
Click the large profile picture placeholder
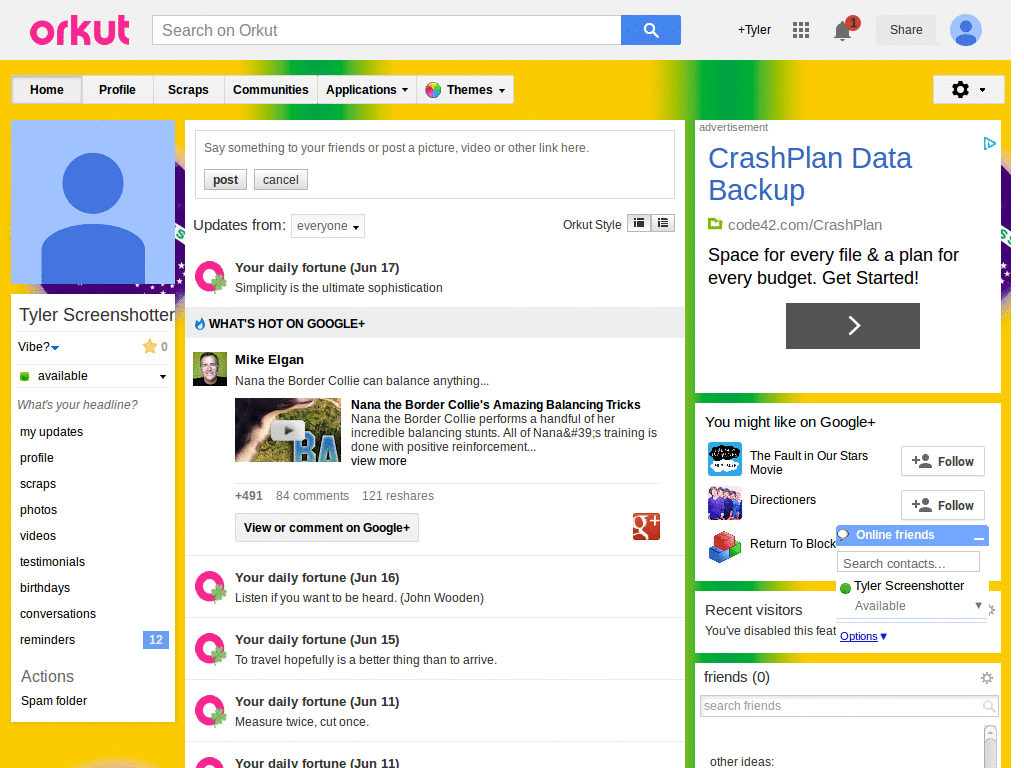click(93, 202)
